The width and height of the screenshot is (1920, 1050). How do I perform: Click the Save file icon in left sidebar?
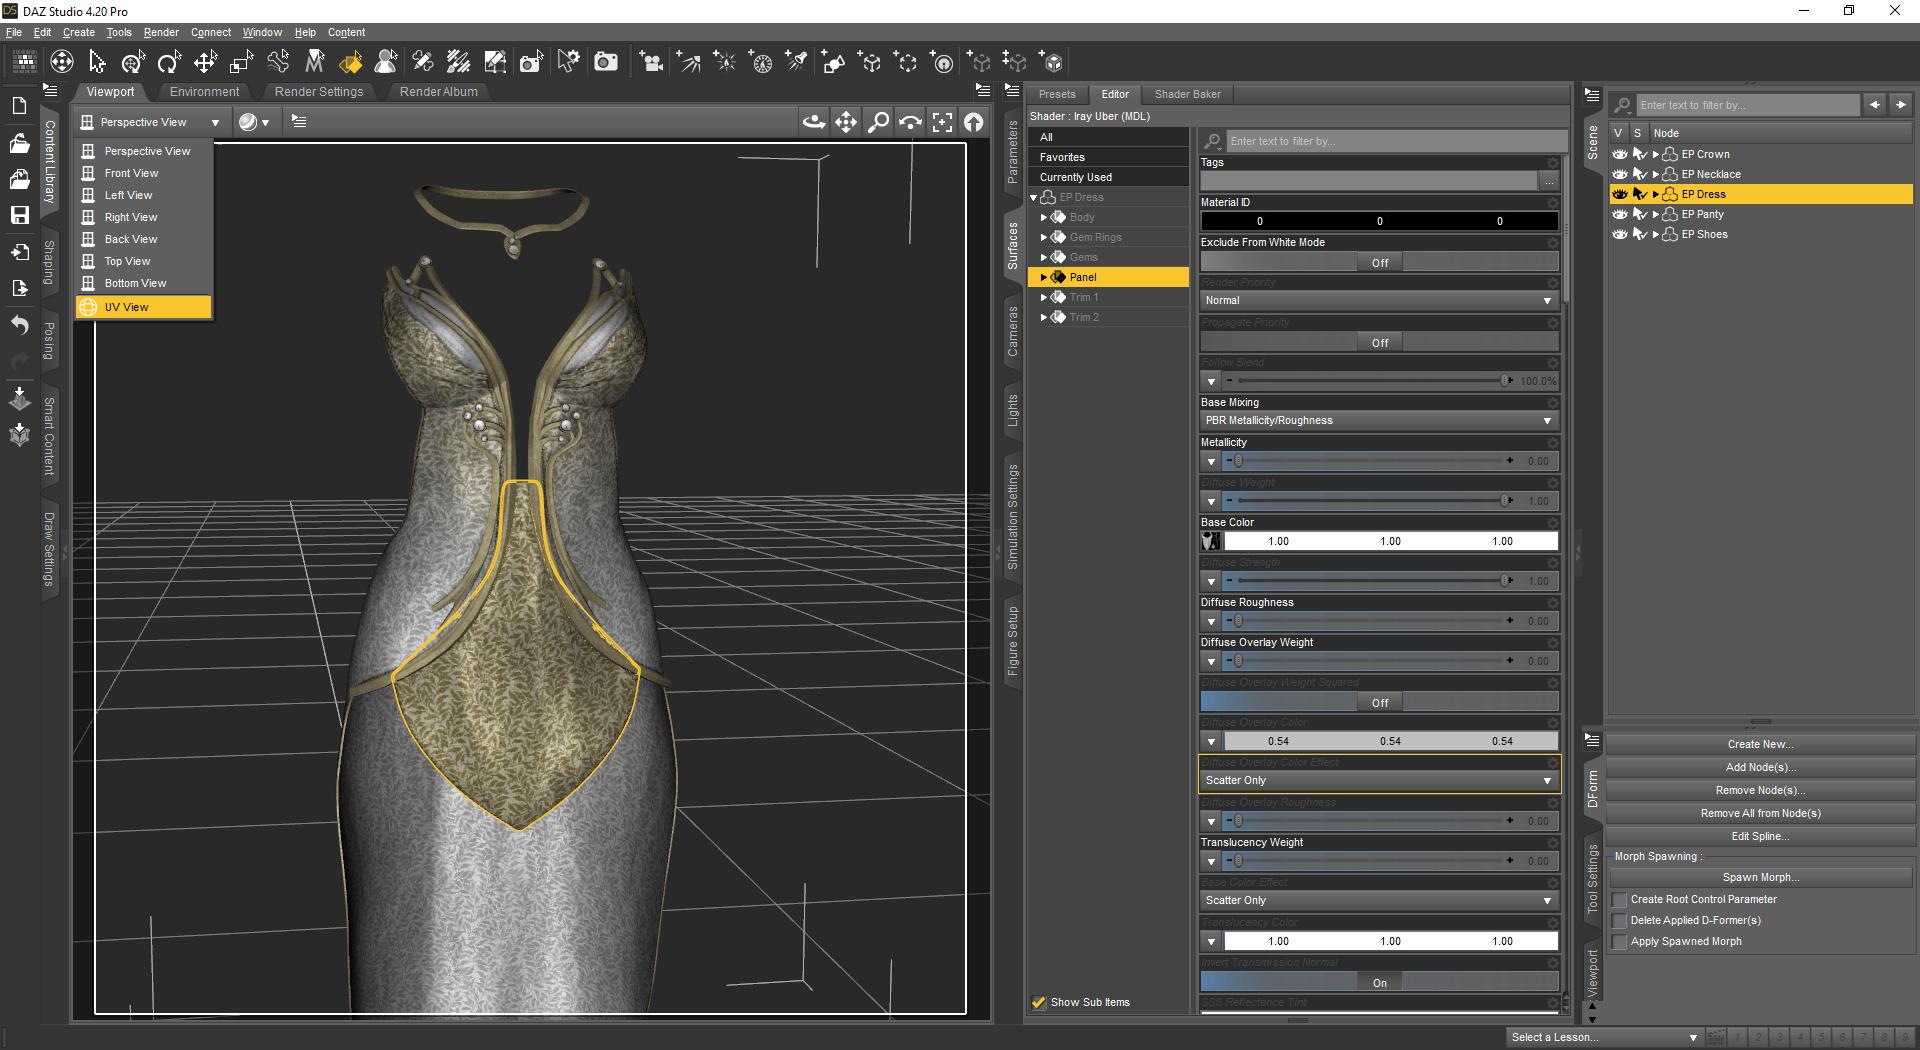point(19,215)
